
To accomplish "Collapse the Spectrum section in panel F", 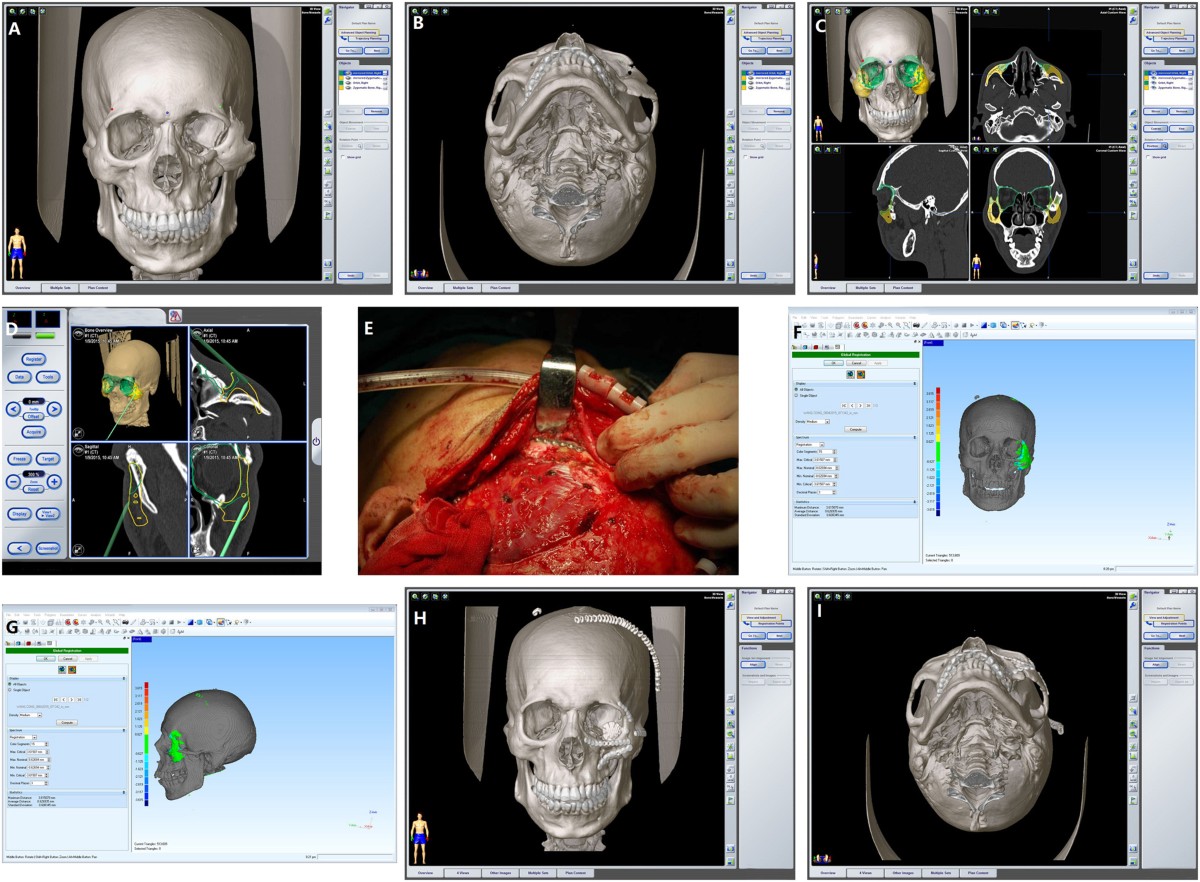I will pyautogui.click(x=915, y=437).
